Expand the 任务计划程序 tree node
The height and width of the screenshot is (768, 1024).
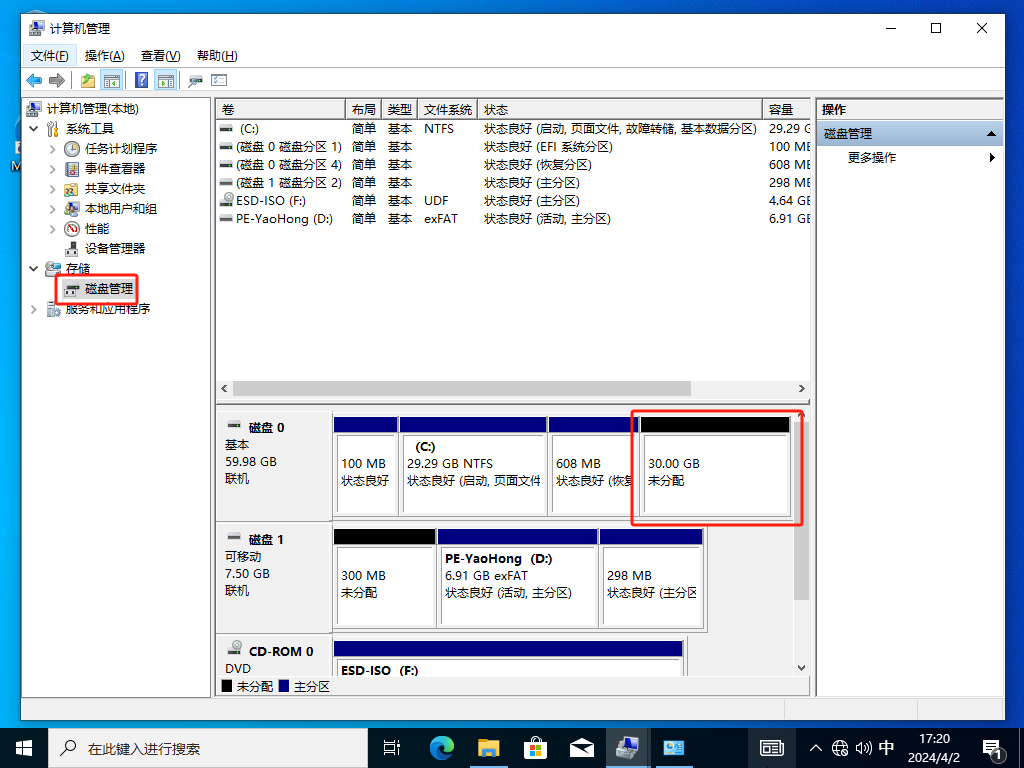pyautogui.click(x=53, y=149)
